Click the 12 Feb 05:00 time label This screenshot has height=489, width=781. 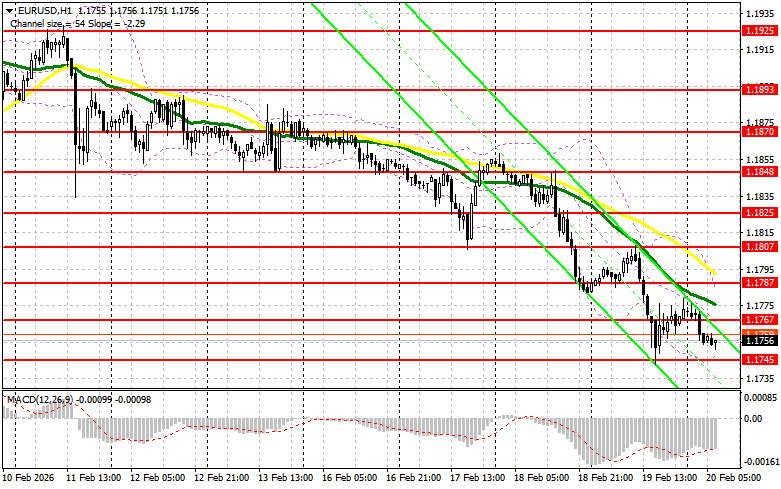tap(157, 478)
